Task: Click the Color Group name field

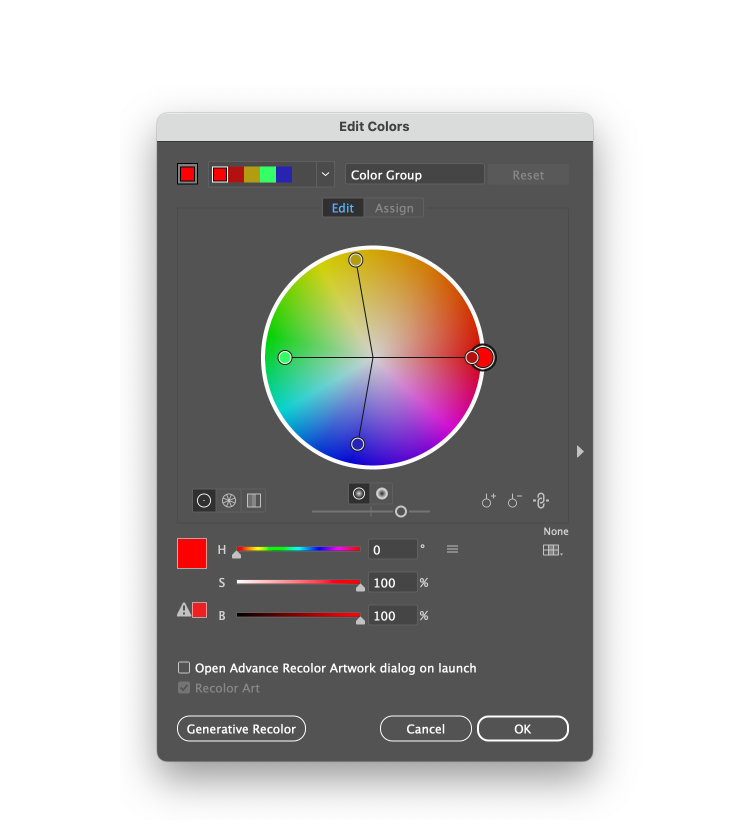Action: coord(414,174)
